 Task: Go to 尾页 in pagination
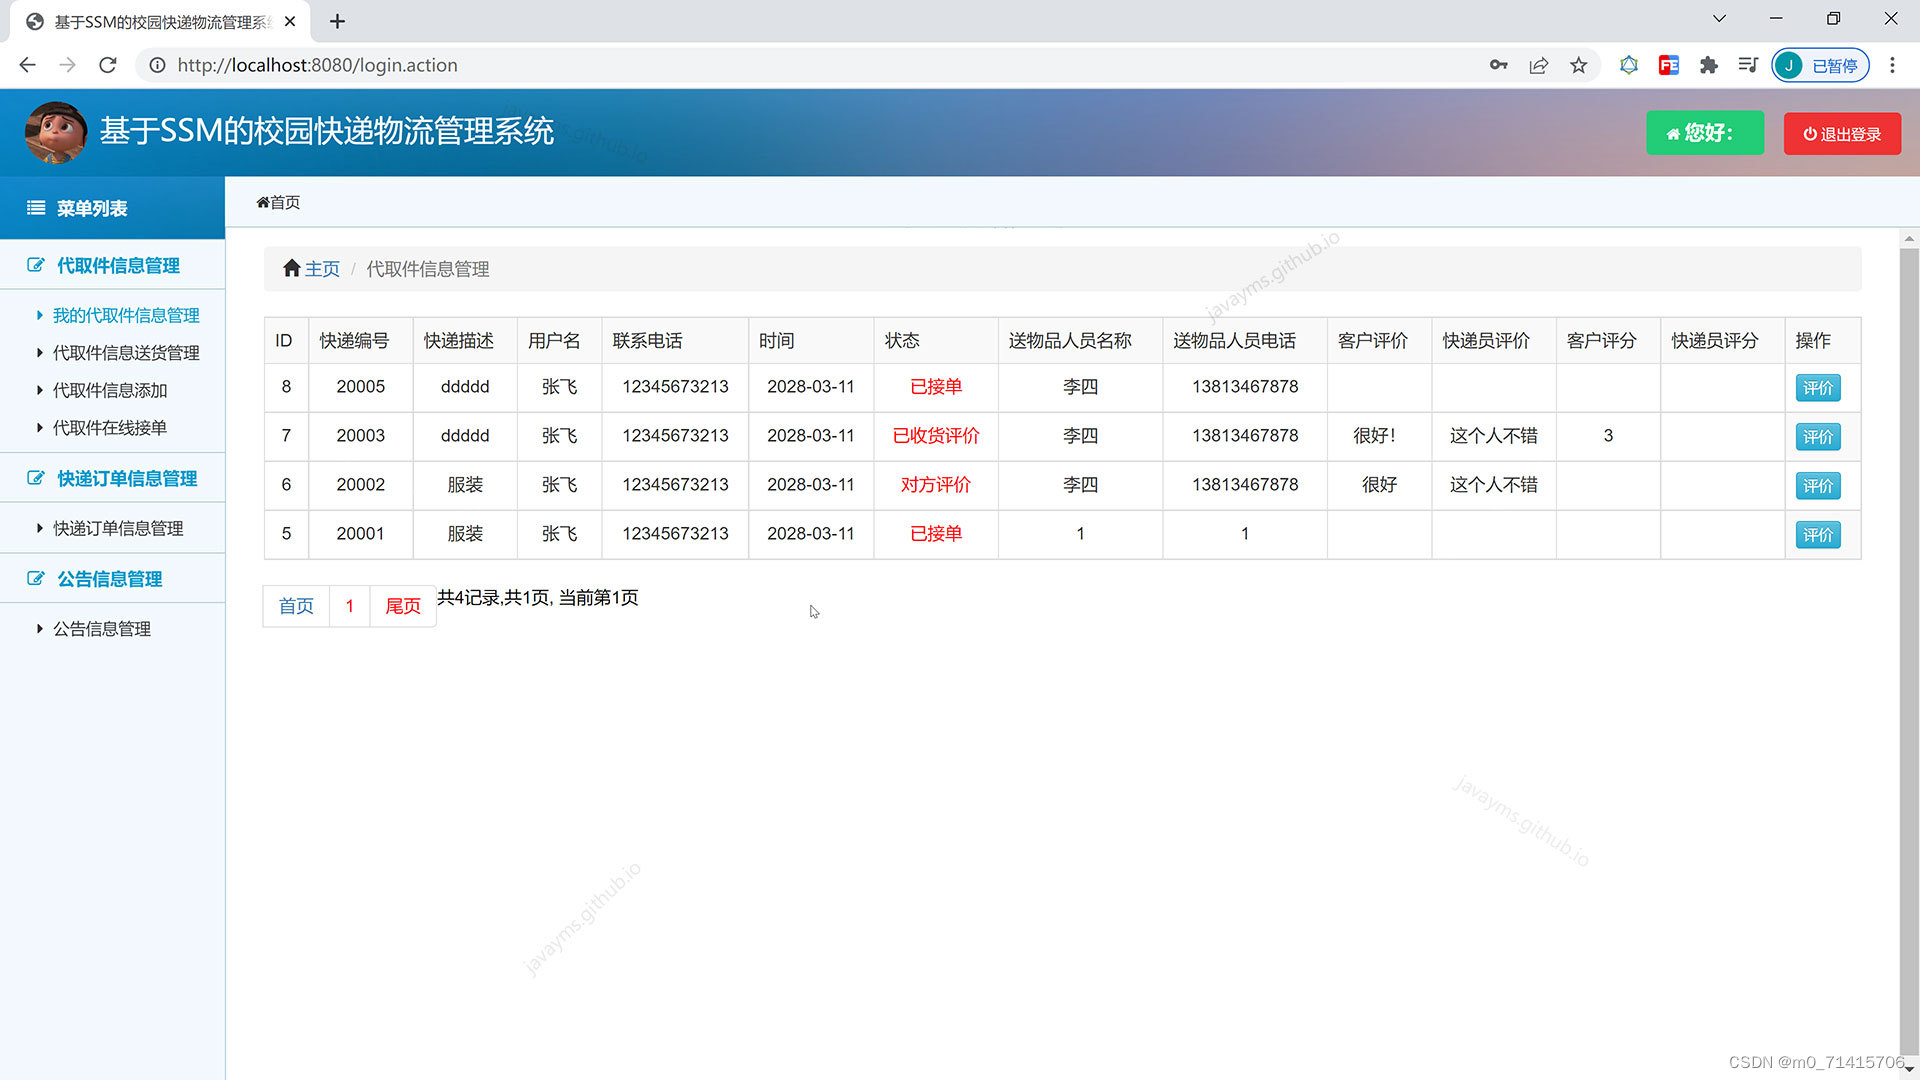(x=403, y=606)
